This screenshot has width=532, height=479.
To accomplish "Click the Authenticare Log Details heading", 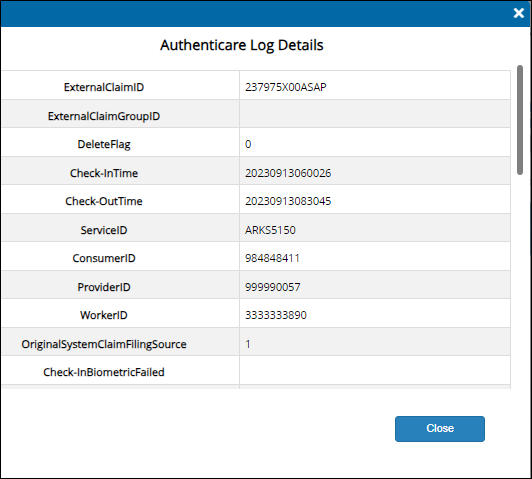I will (x=242, y=45).
